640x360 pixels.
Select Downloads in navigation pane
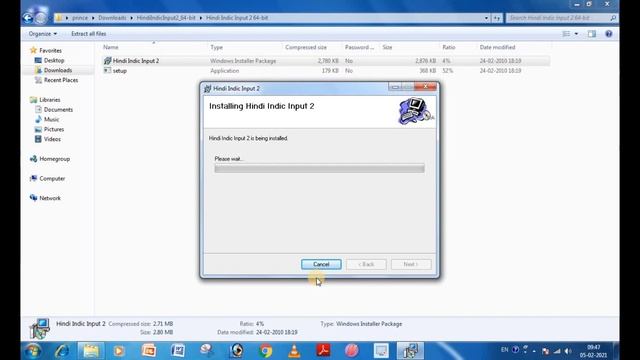coord(58,70)
